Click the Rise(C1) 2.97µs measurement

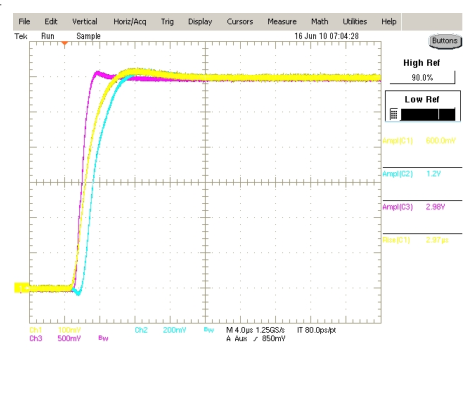(415, 240)
